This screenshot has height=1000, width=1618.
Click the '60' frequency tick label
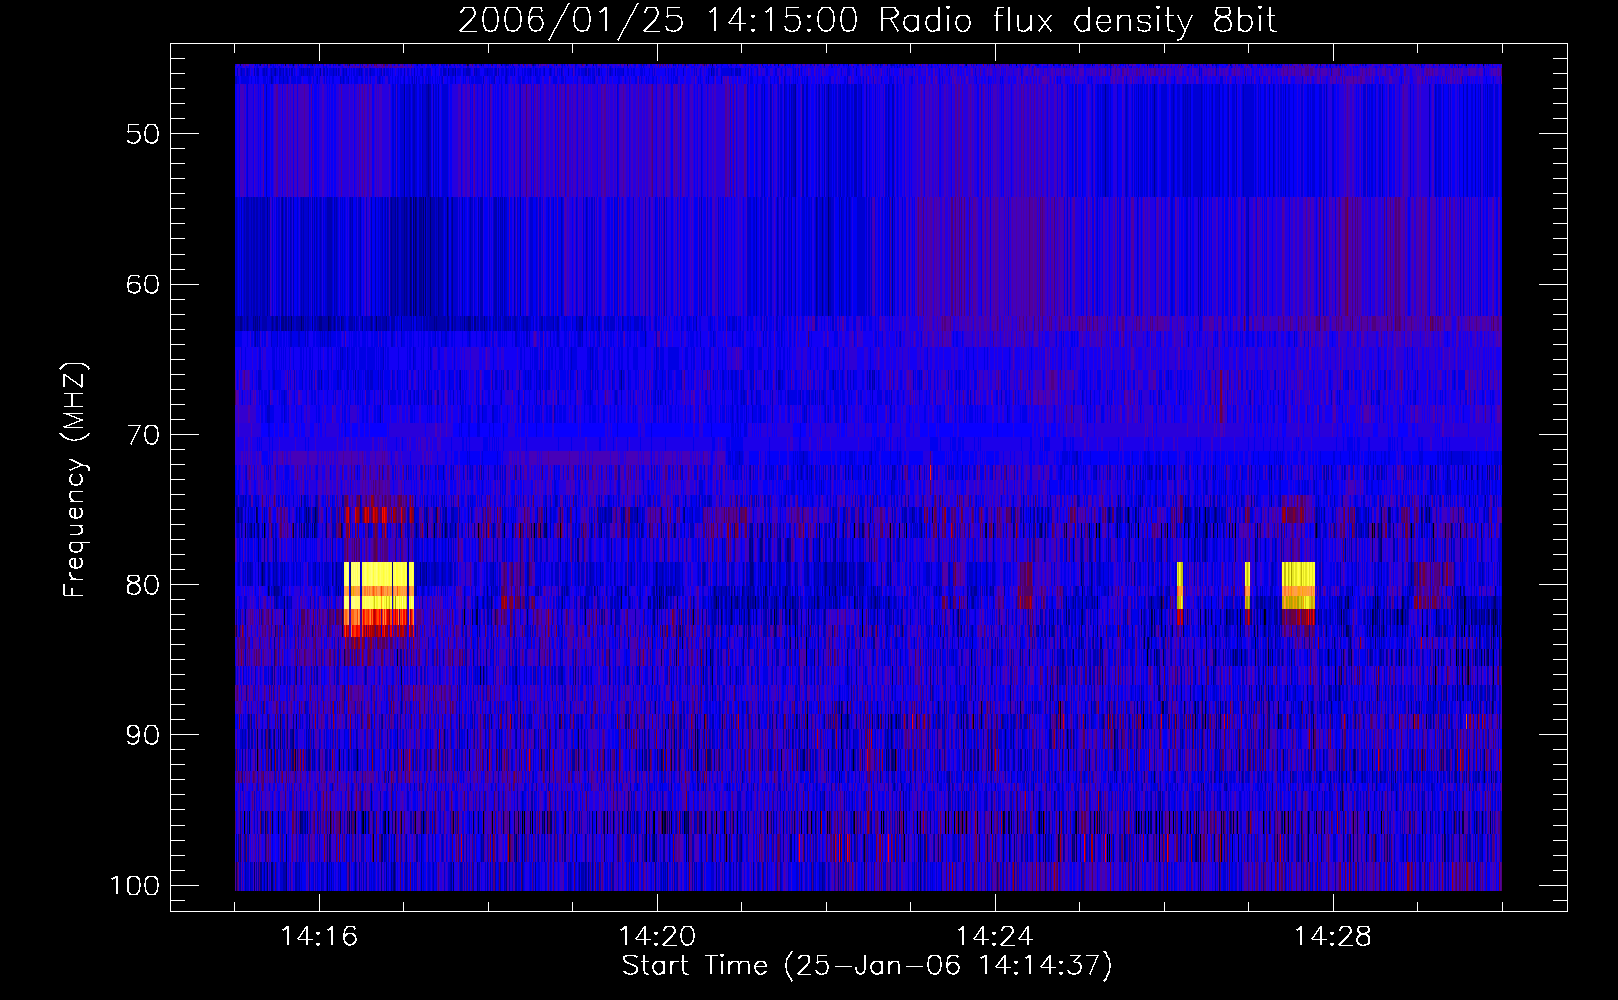coord(143,284)
